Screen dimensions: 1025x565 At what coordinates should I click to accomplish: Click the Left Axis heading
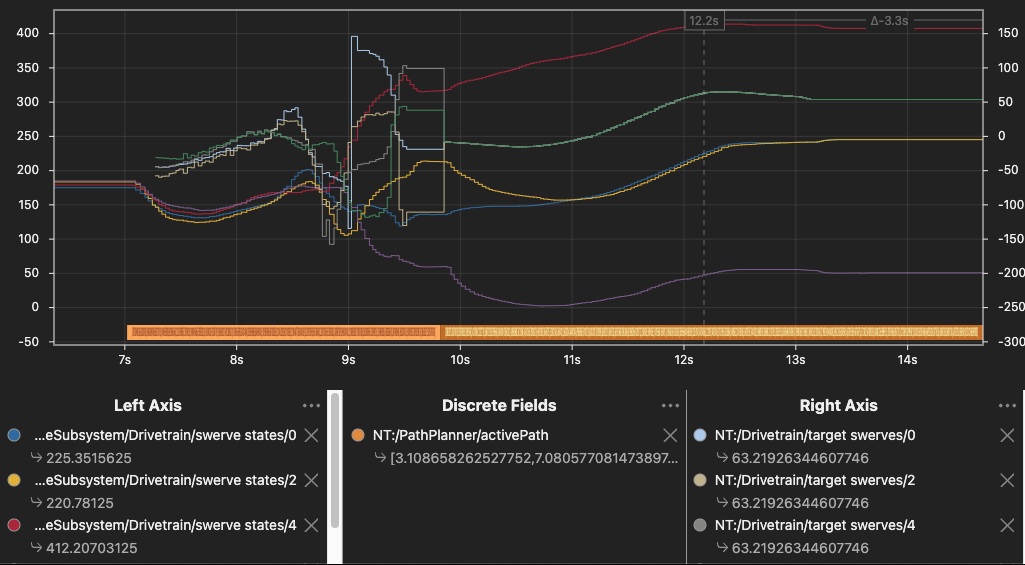[x=148, y=405]
